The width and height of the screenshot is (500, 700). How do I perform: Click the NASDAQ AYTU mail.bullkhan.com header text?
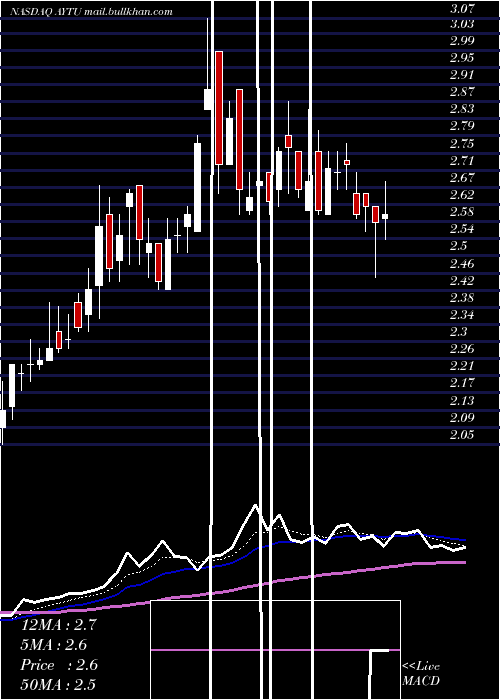91,12
